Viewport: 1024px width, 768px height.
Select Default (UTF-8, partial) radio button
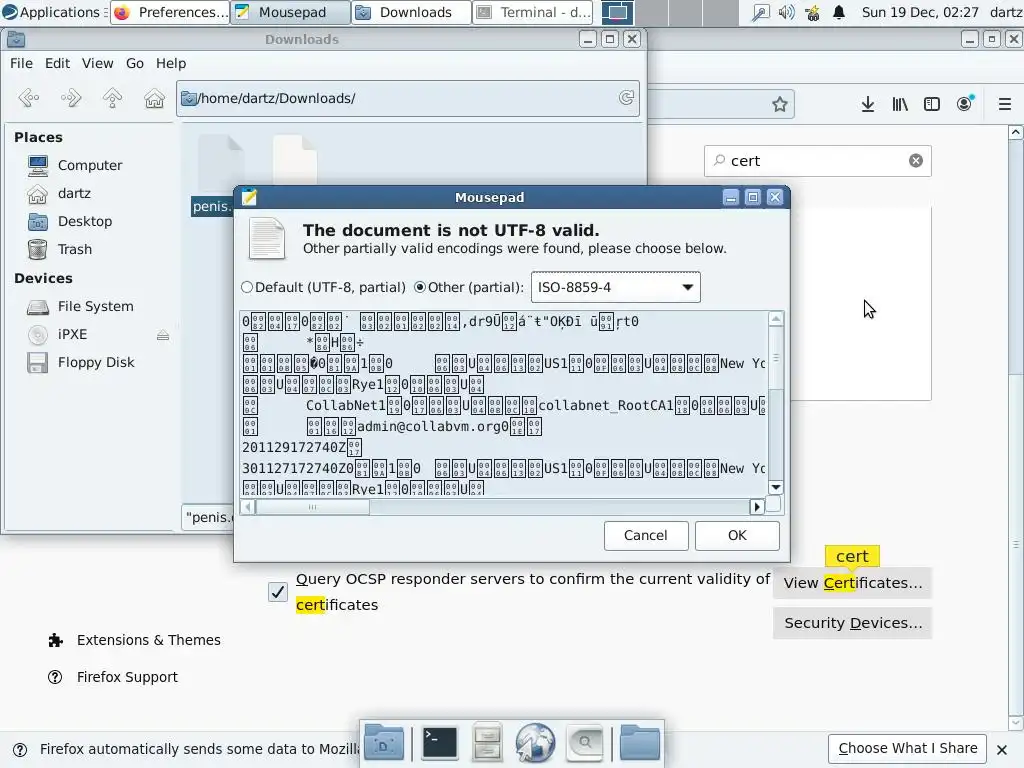tap(247, 287)
